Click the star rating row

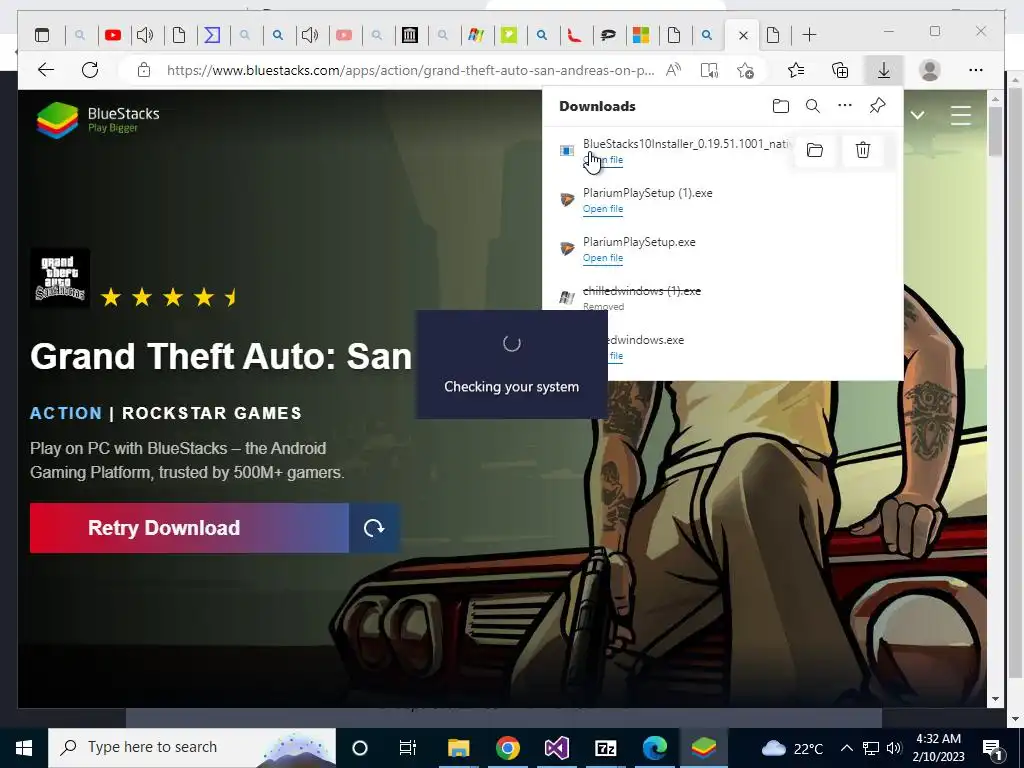coord(170,298)
